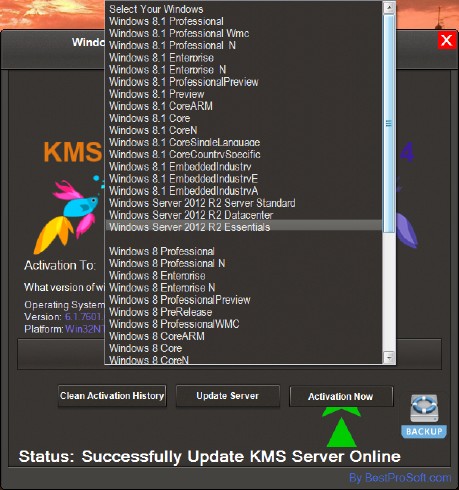Close the KMS activator window

447,41
